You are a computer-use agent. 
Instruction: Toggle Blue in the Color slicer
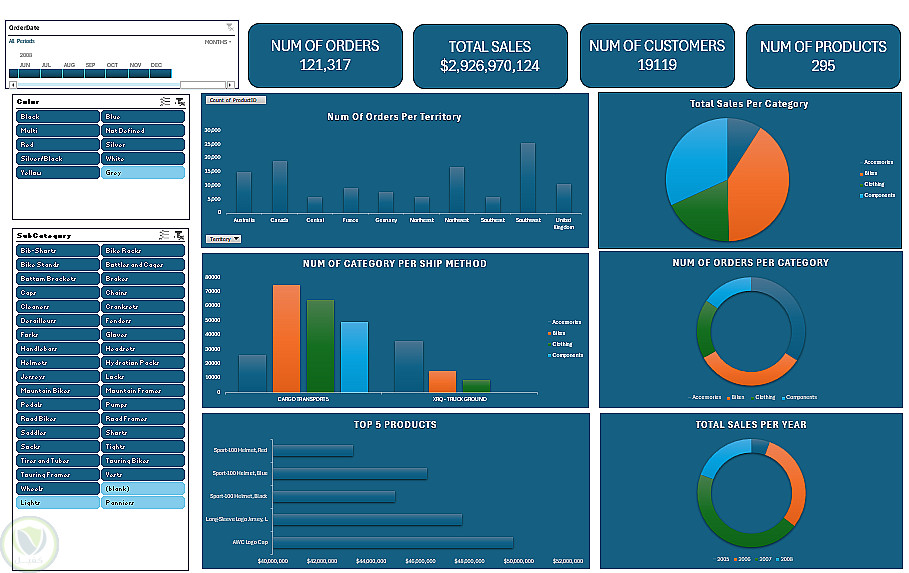pos(143,117)
